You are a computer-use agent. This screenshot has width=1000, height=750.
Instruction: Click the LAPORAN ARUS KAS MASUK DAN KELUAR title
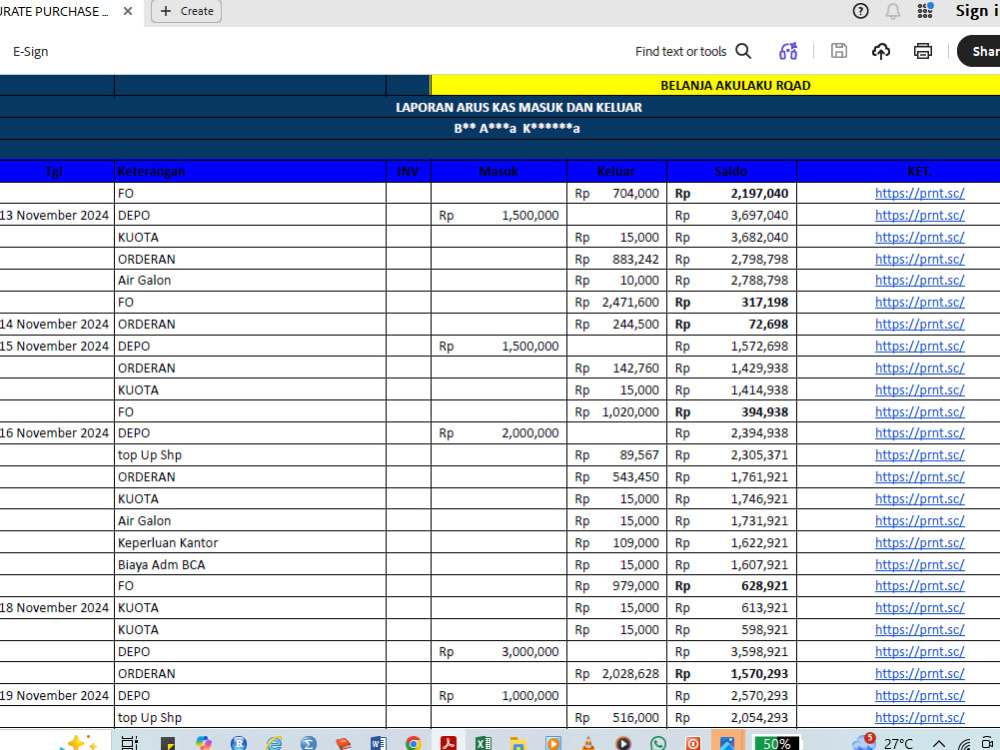pos(518,107)
